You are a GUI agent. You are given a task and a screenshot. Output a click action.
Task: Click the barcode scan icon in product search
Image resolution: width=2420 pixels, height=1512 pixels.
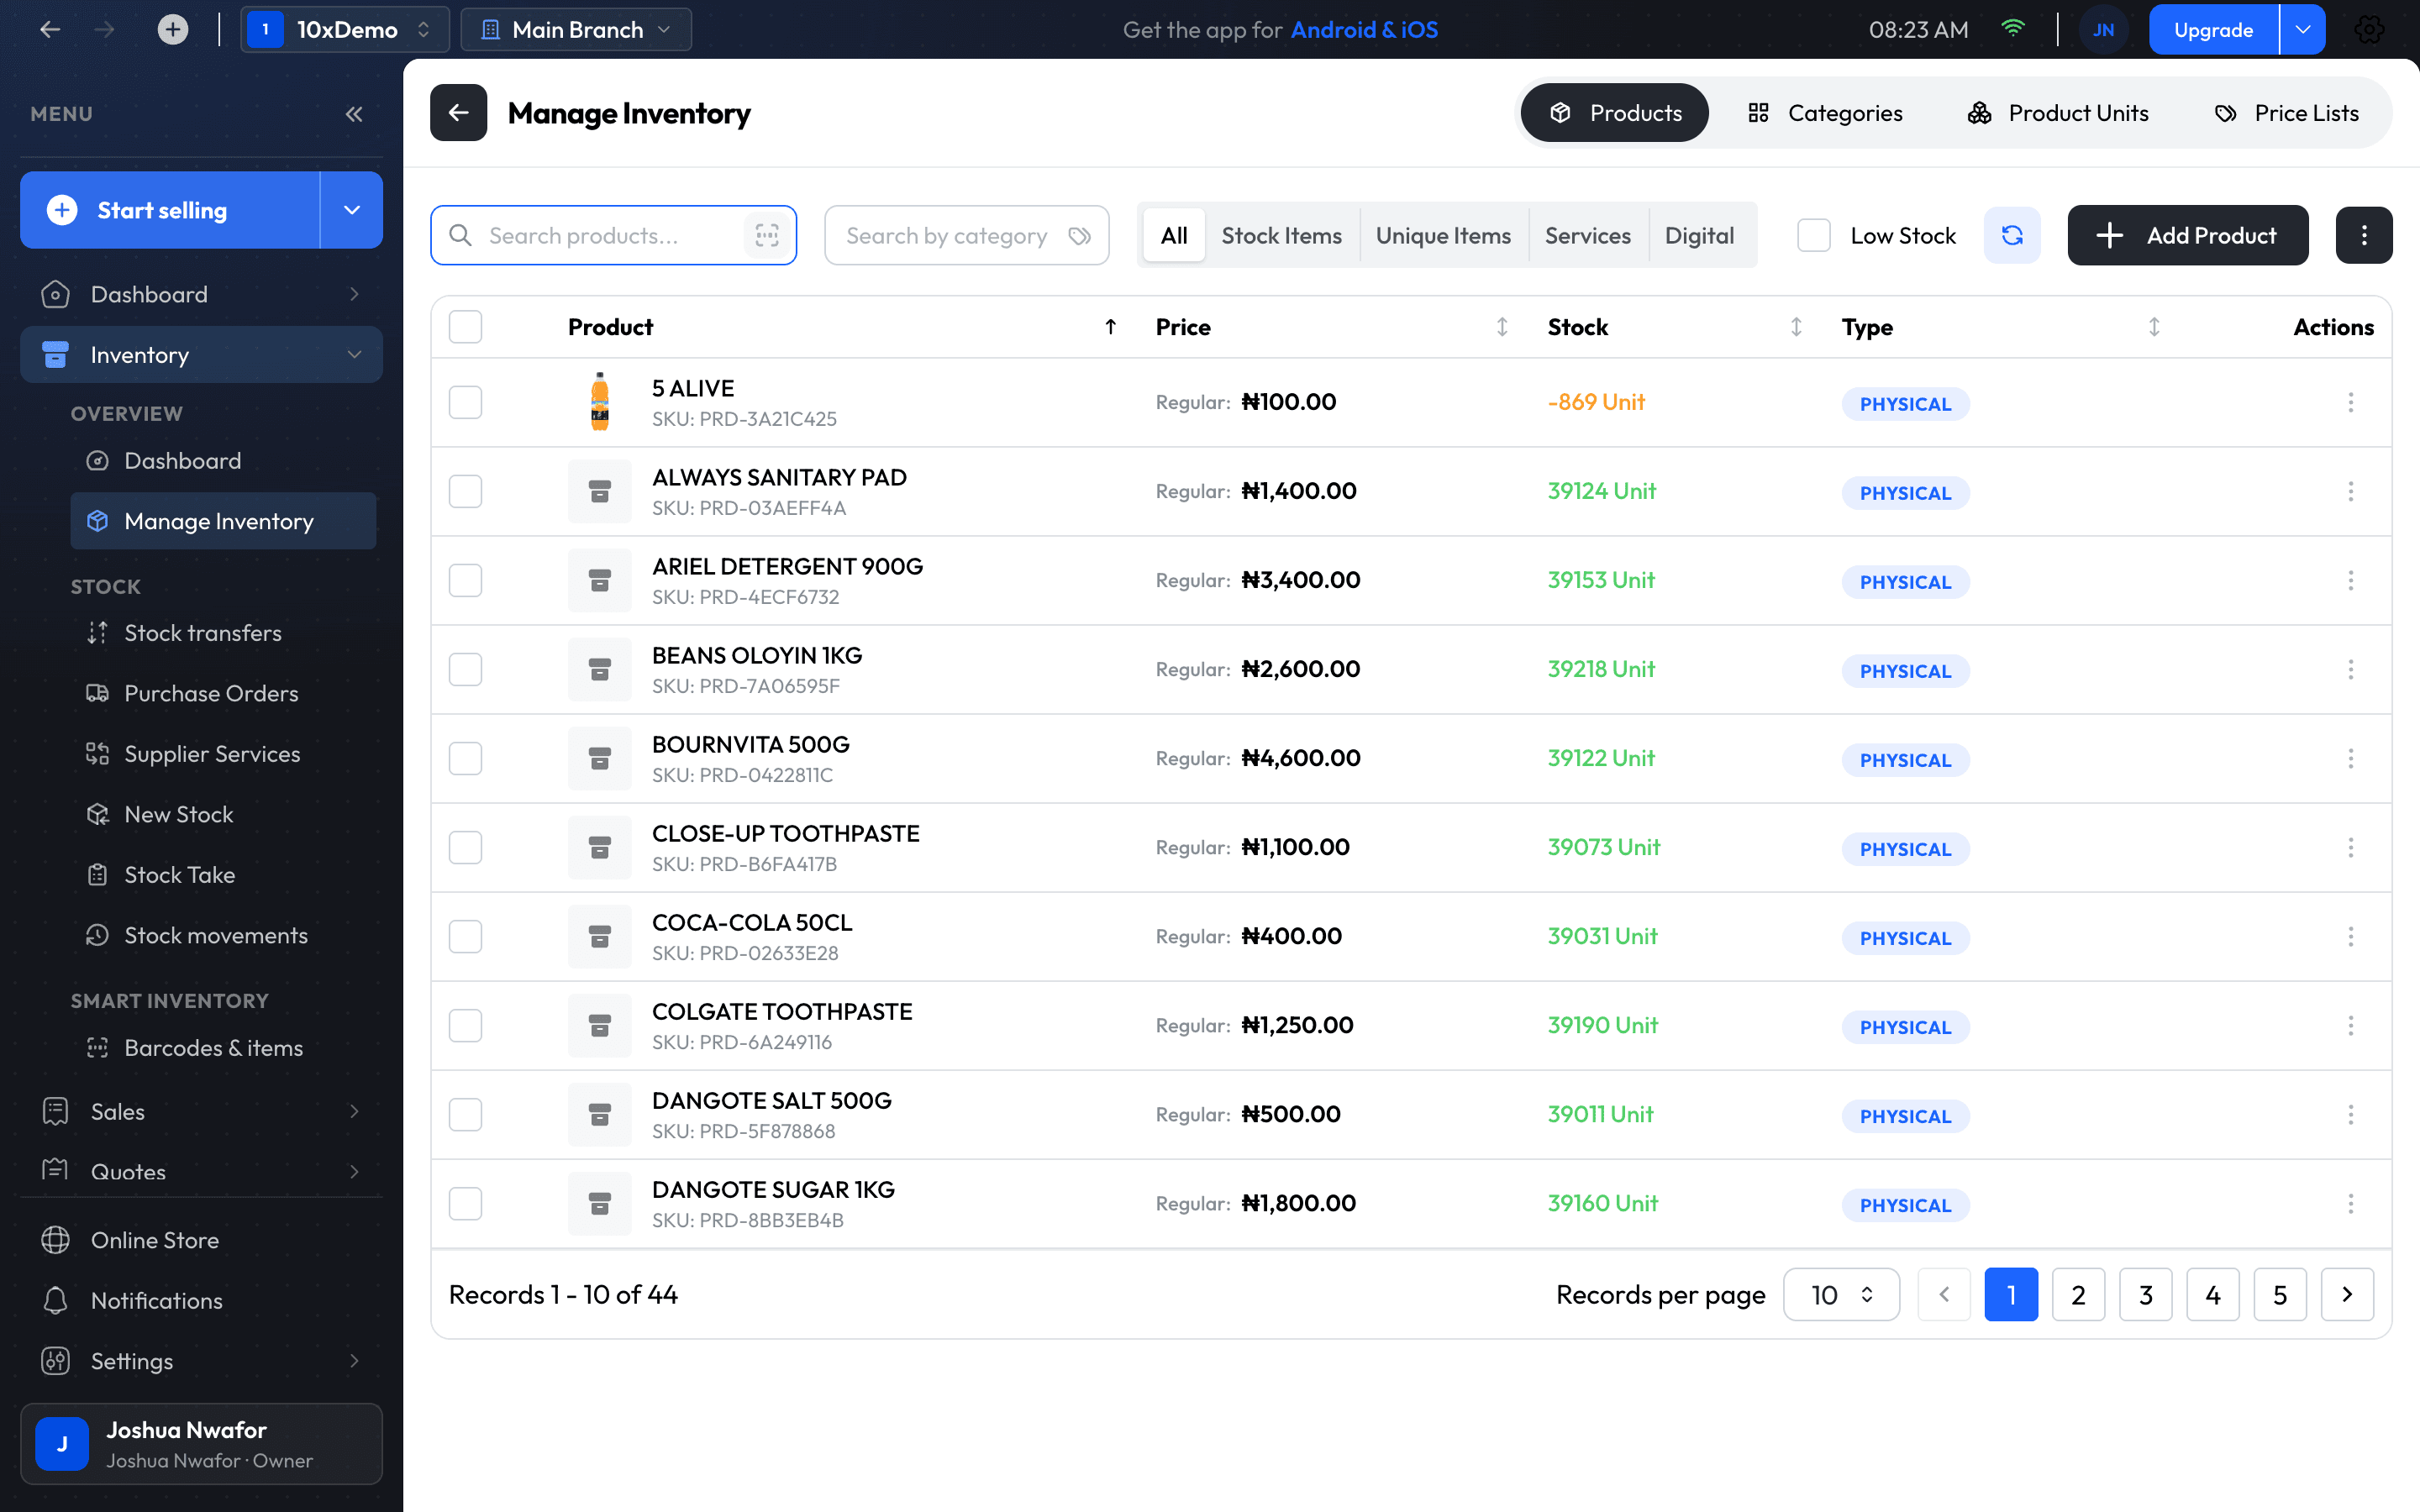[x=767, y=236]
